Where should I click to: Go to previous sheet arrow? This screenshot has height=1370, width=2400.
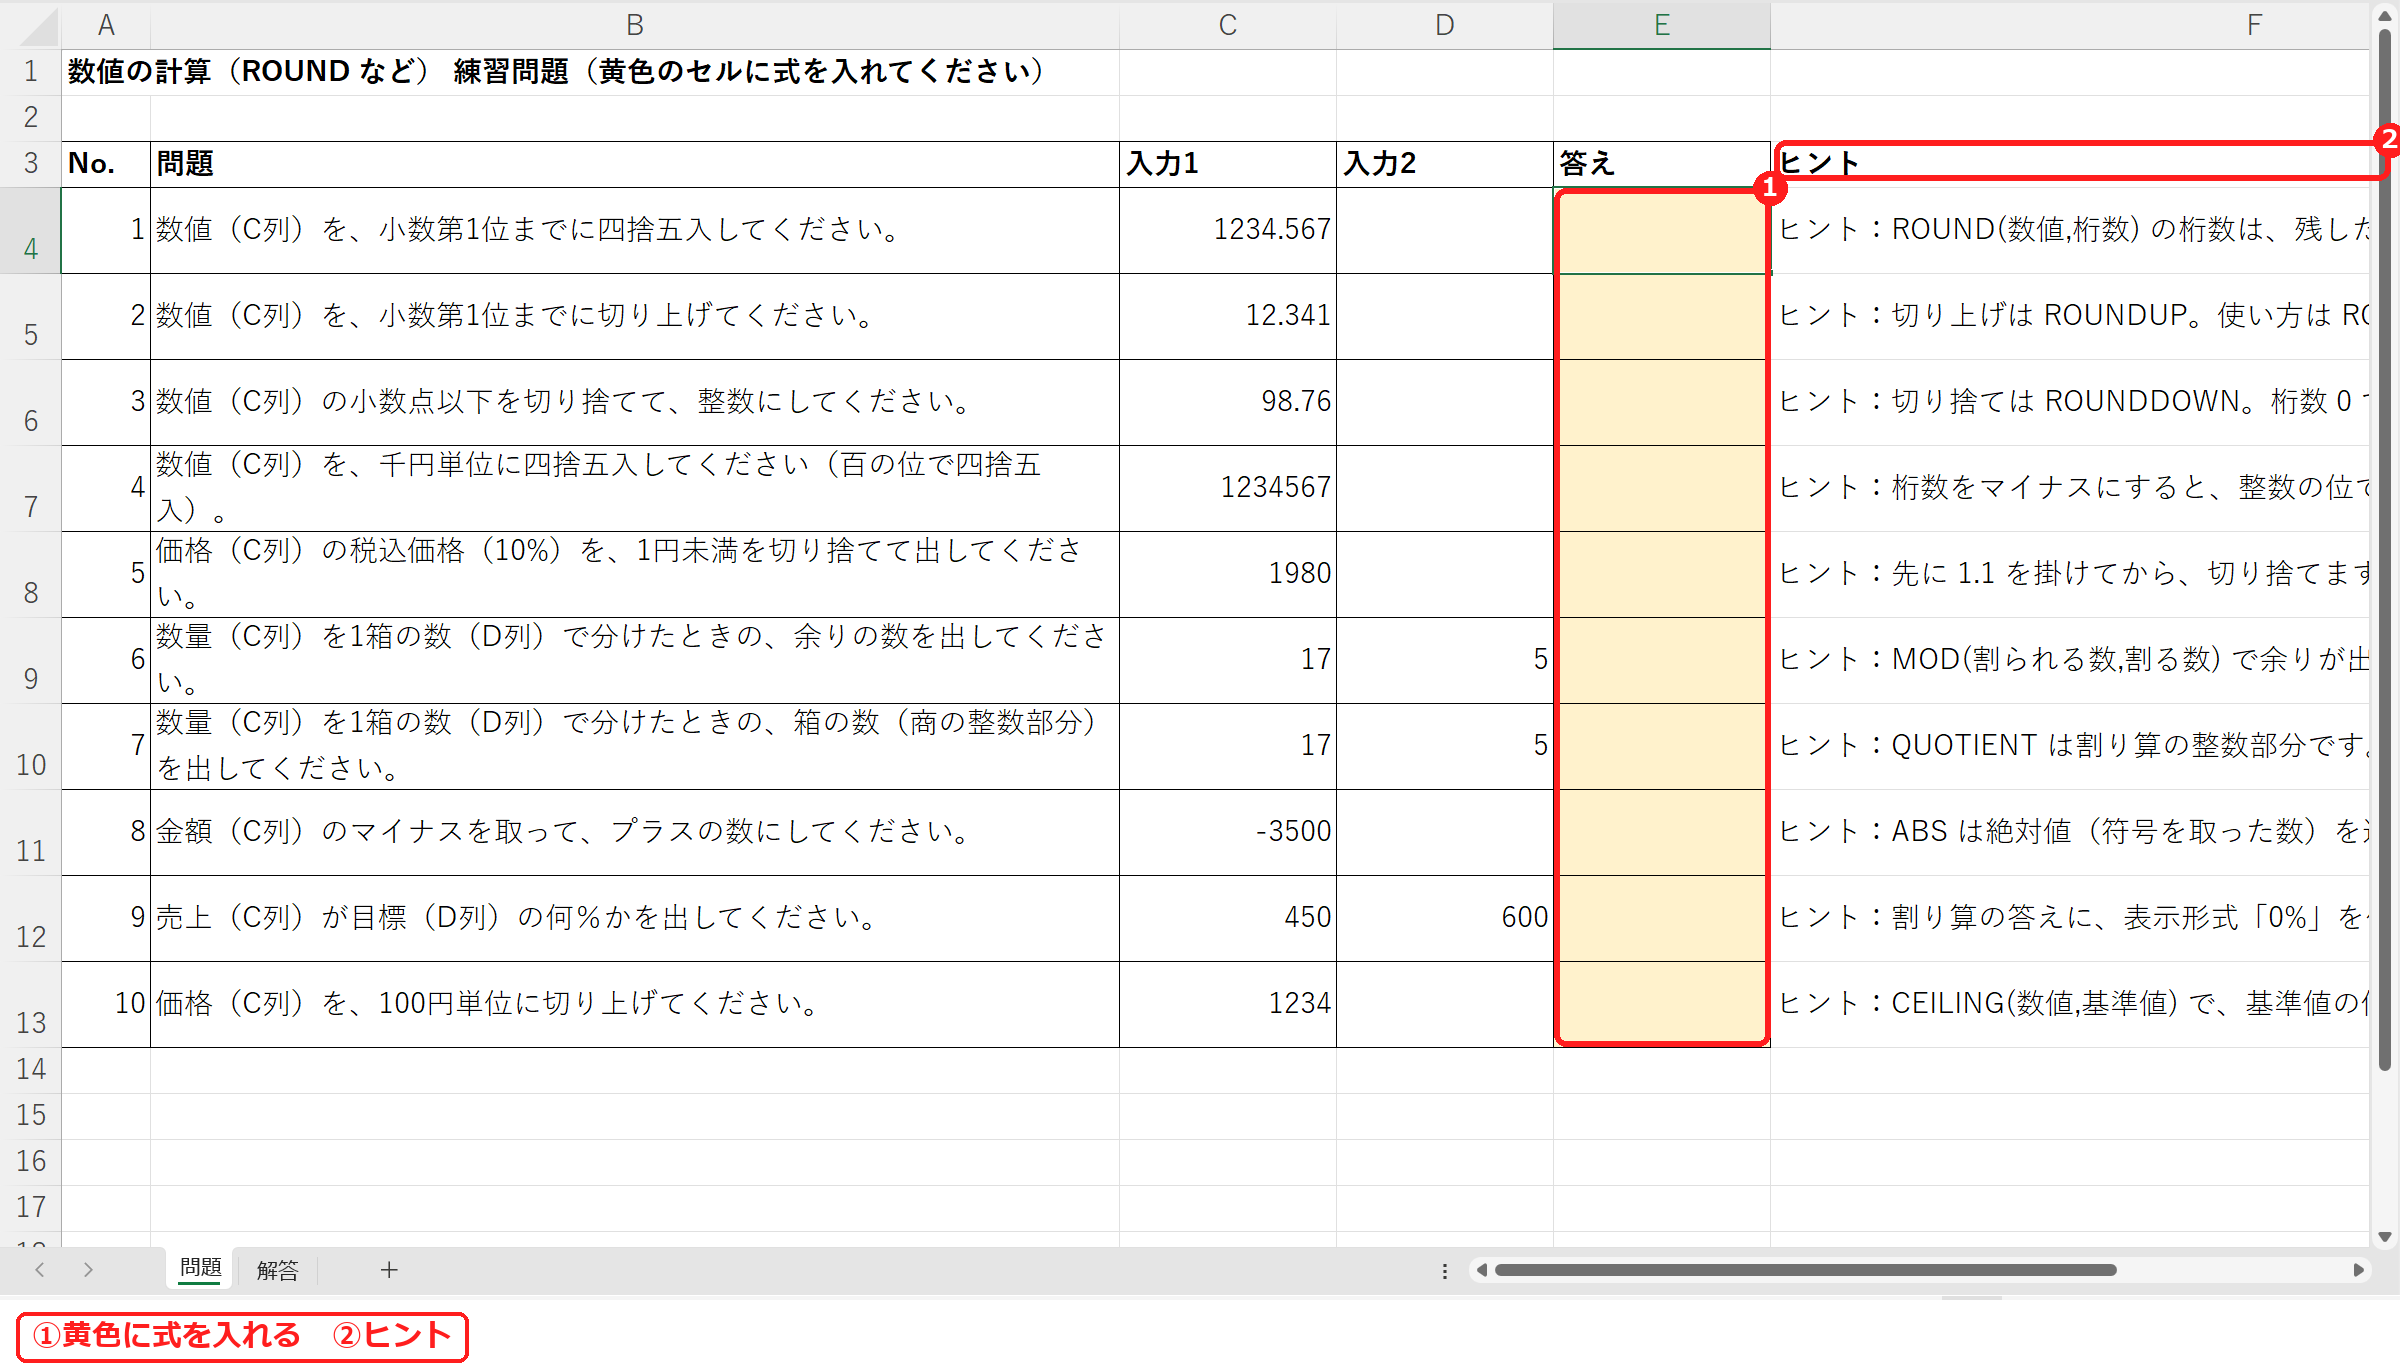[x=40, y=1269]
